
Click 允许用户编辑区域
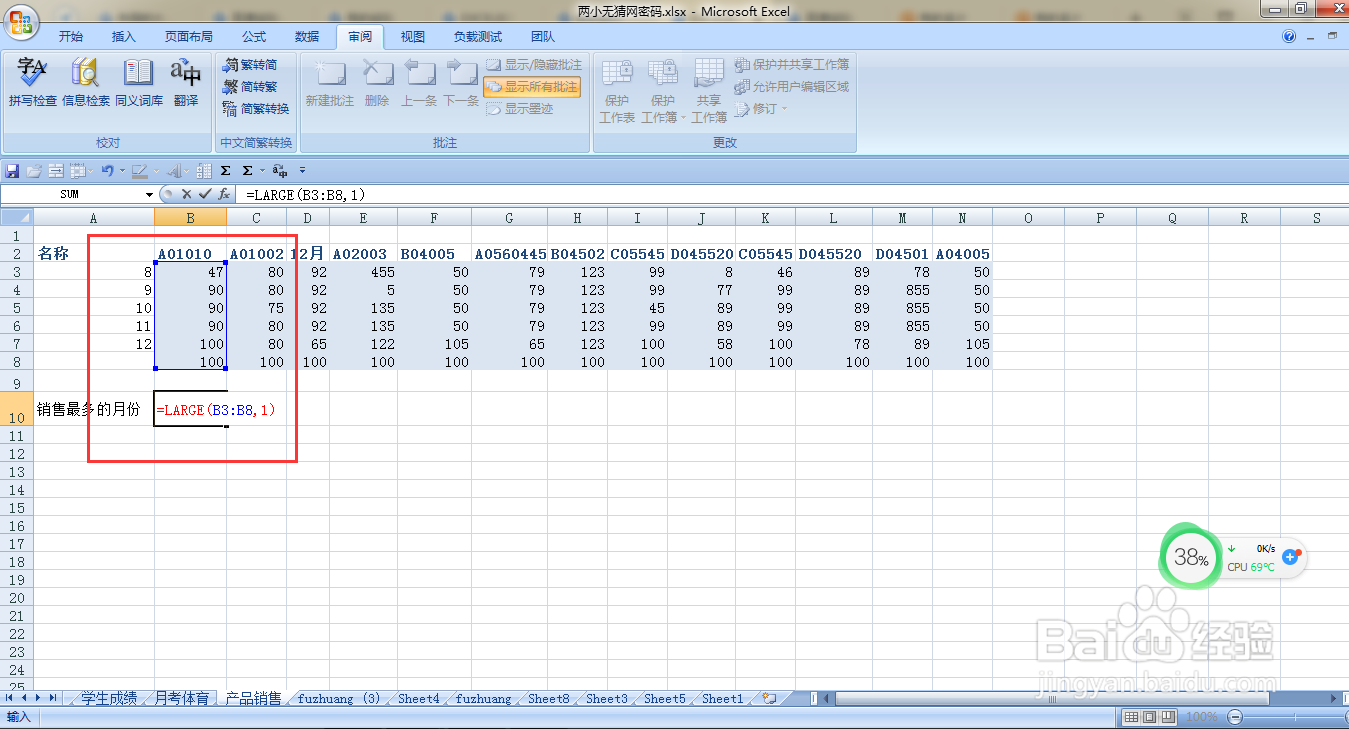792,87
